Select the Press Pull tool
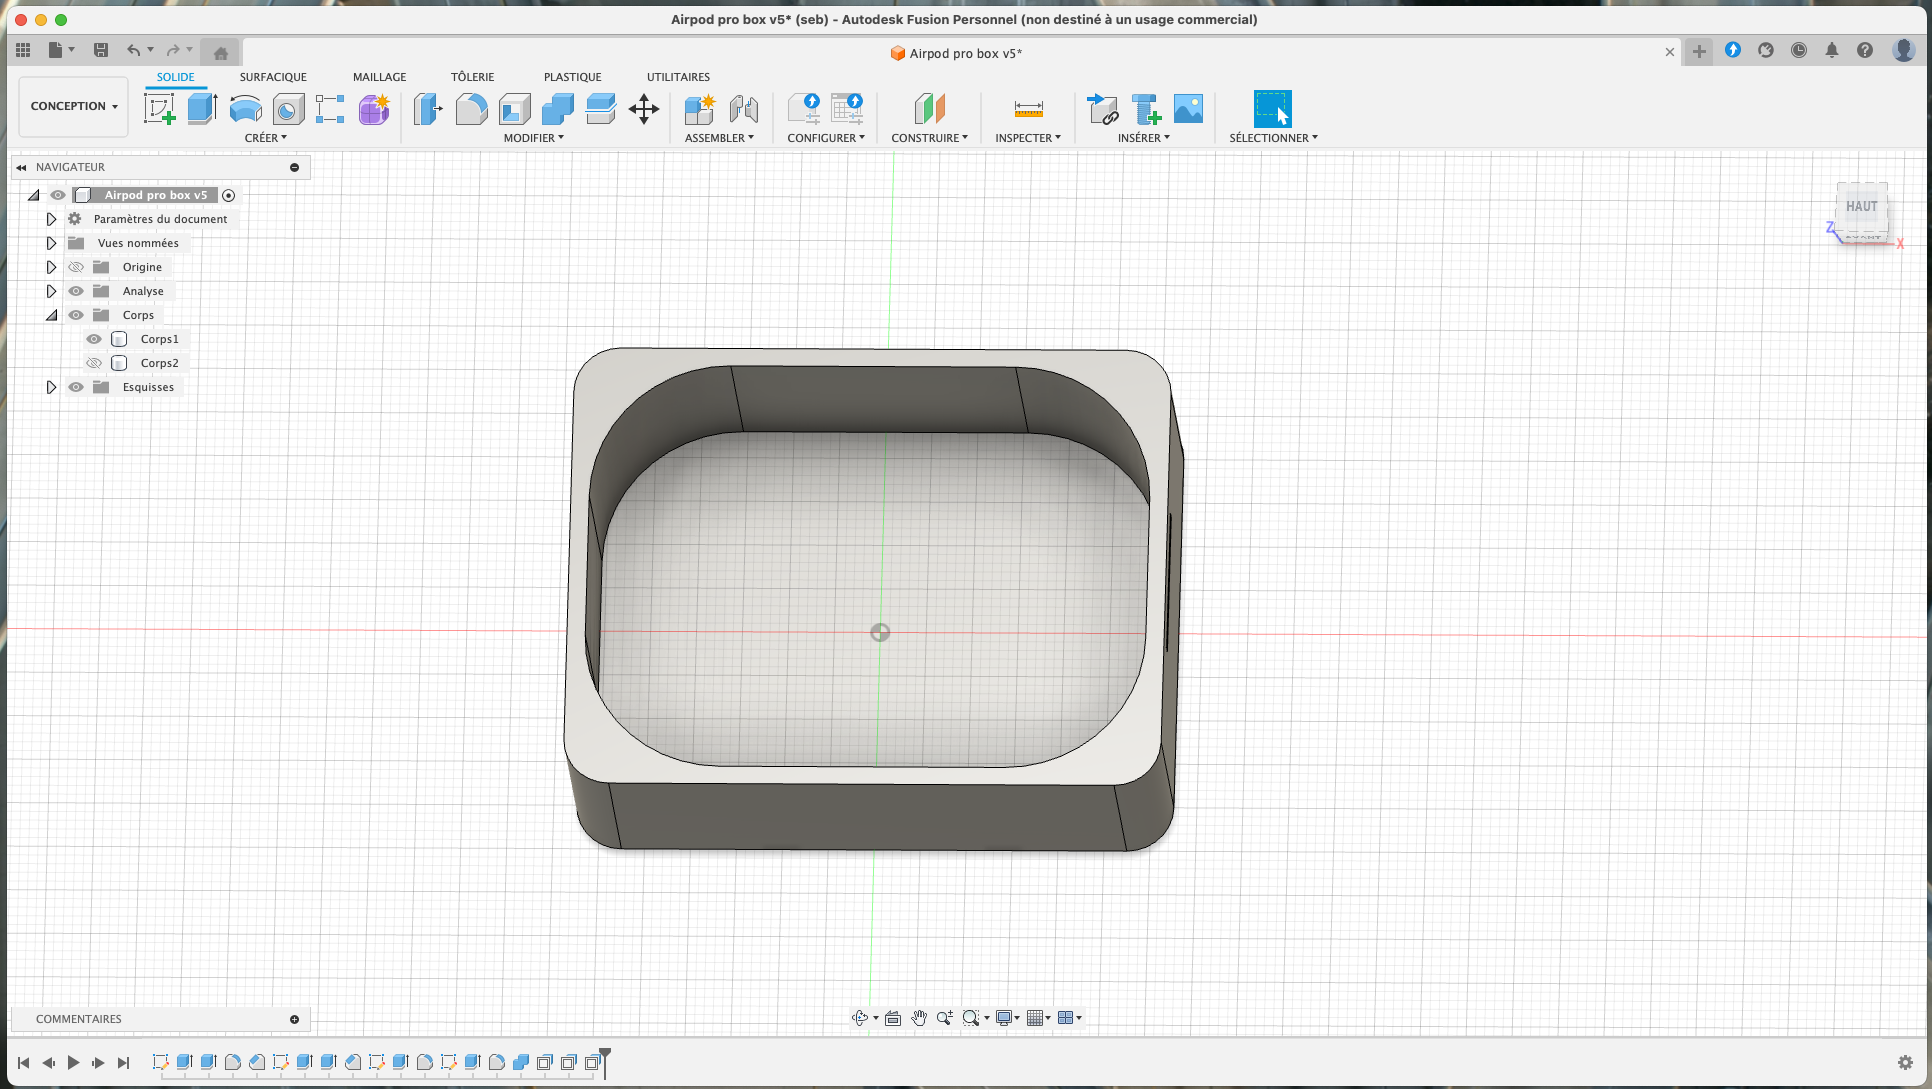 [x=428, y=109]
